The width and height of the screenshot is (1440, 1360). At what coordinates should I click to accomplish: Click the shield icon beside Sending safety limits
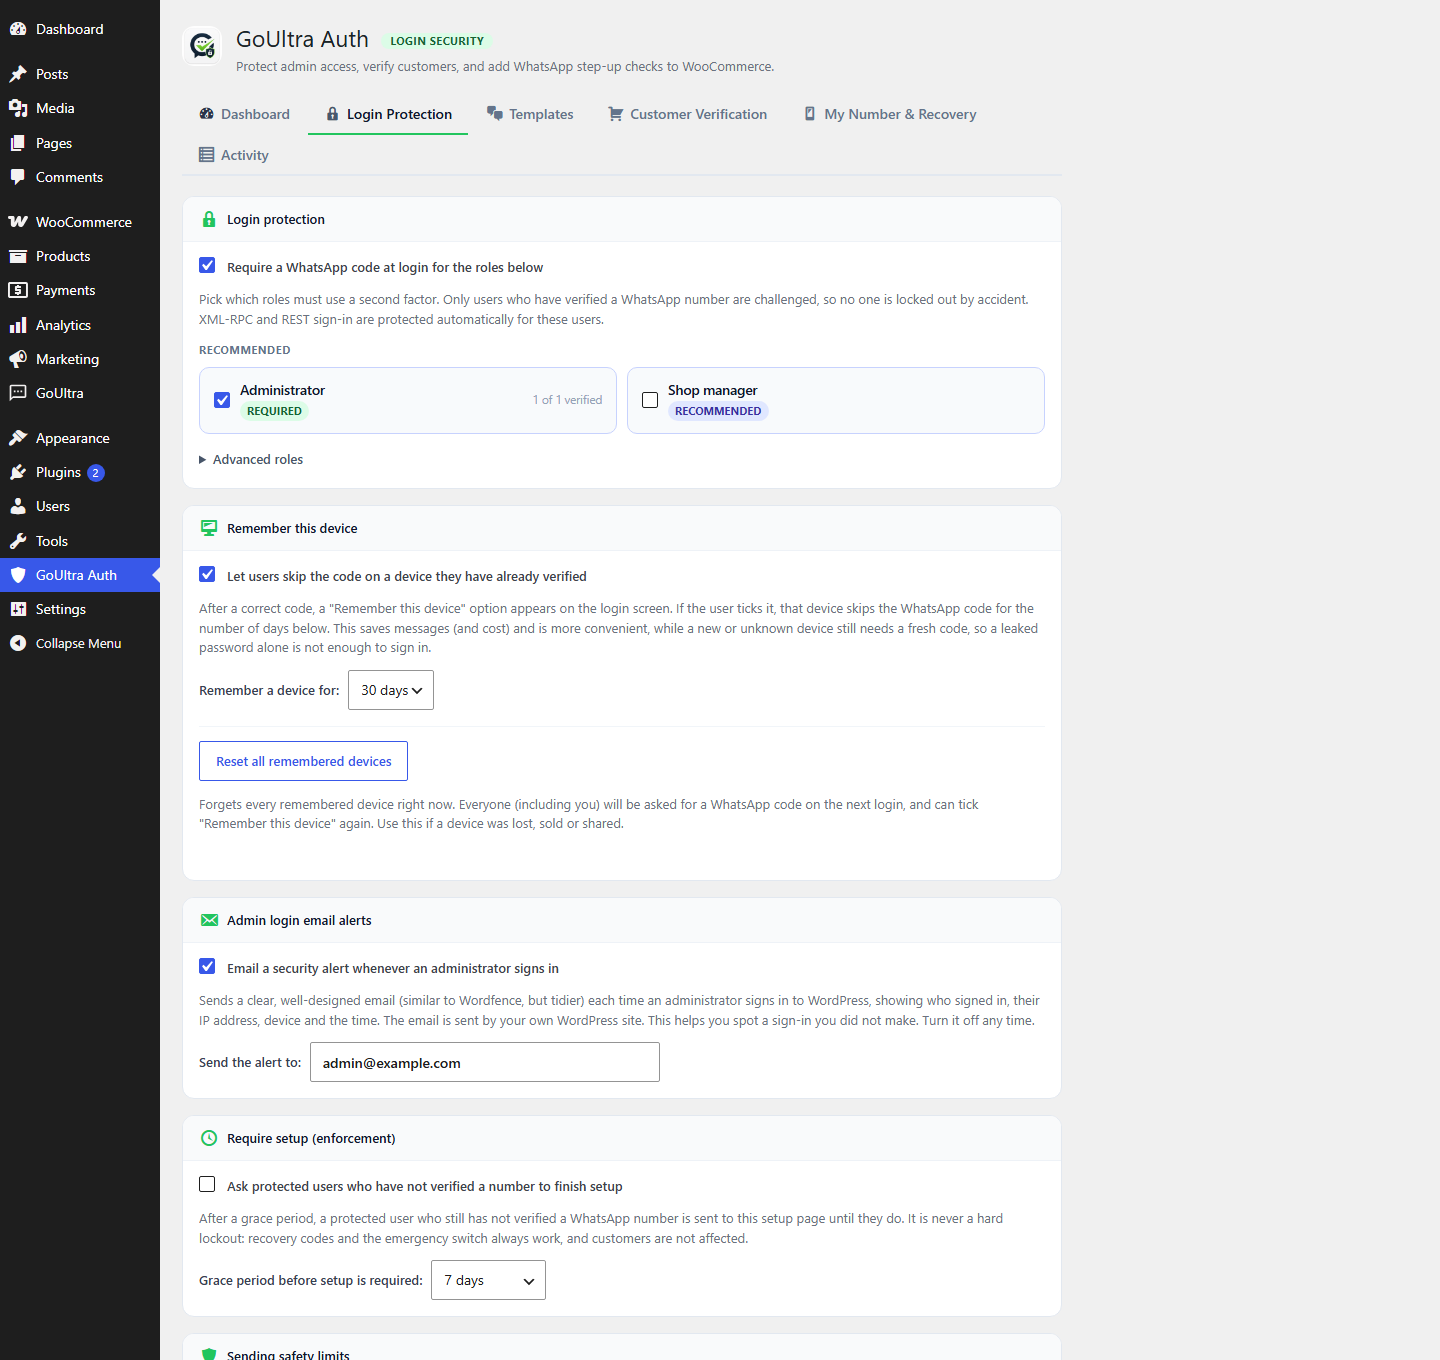pos(209,1354)
